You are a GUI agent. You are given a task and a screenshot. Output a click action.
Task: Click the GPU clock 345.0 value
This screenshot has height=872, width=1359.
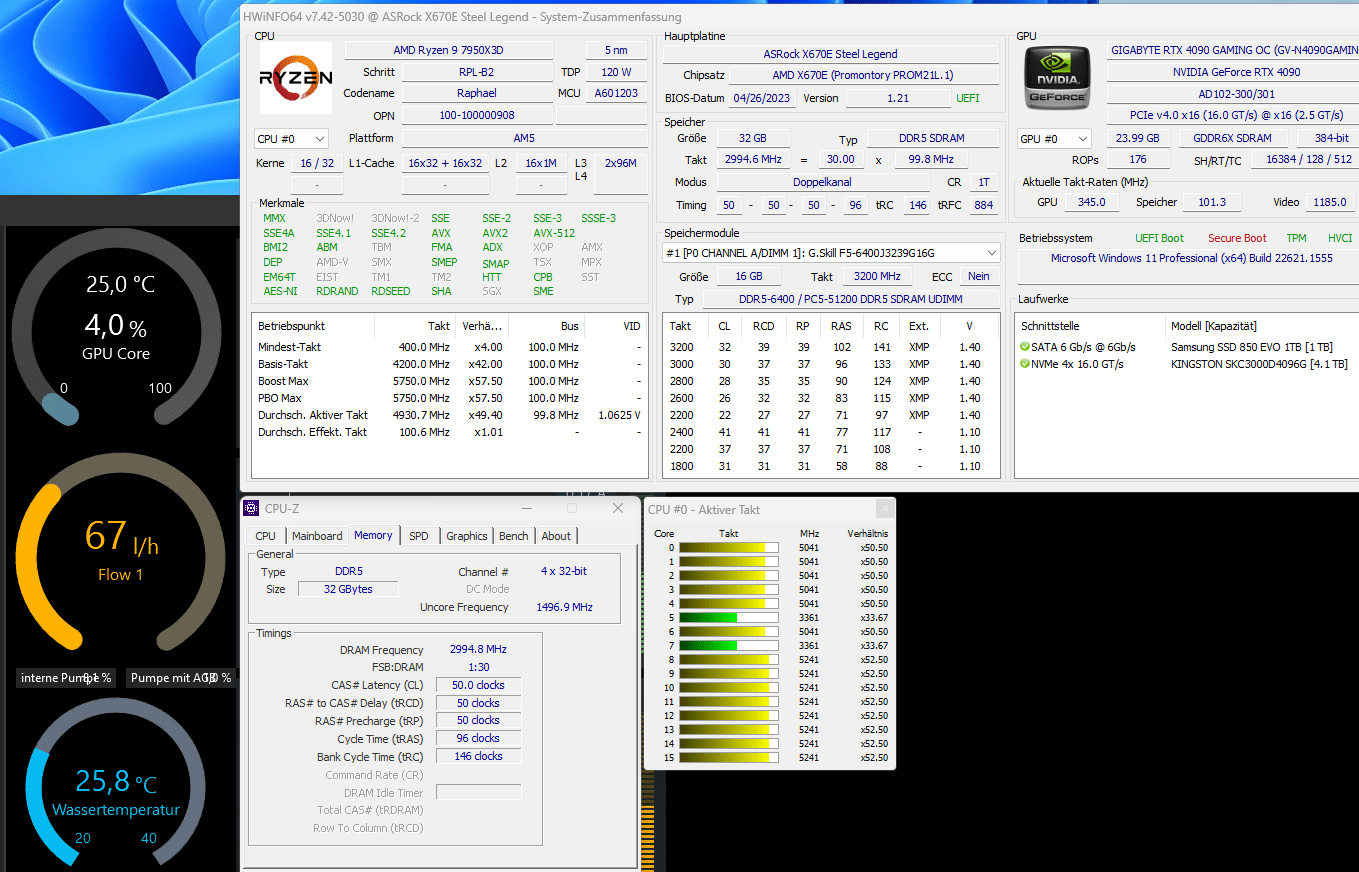coord(1091,202)
